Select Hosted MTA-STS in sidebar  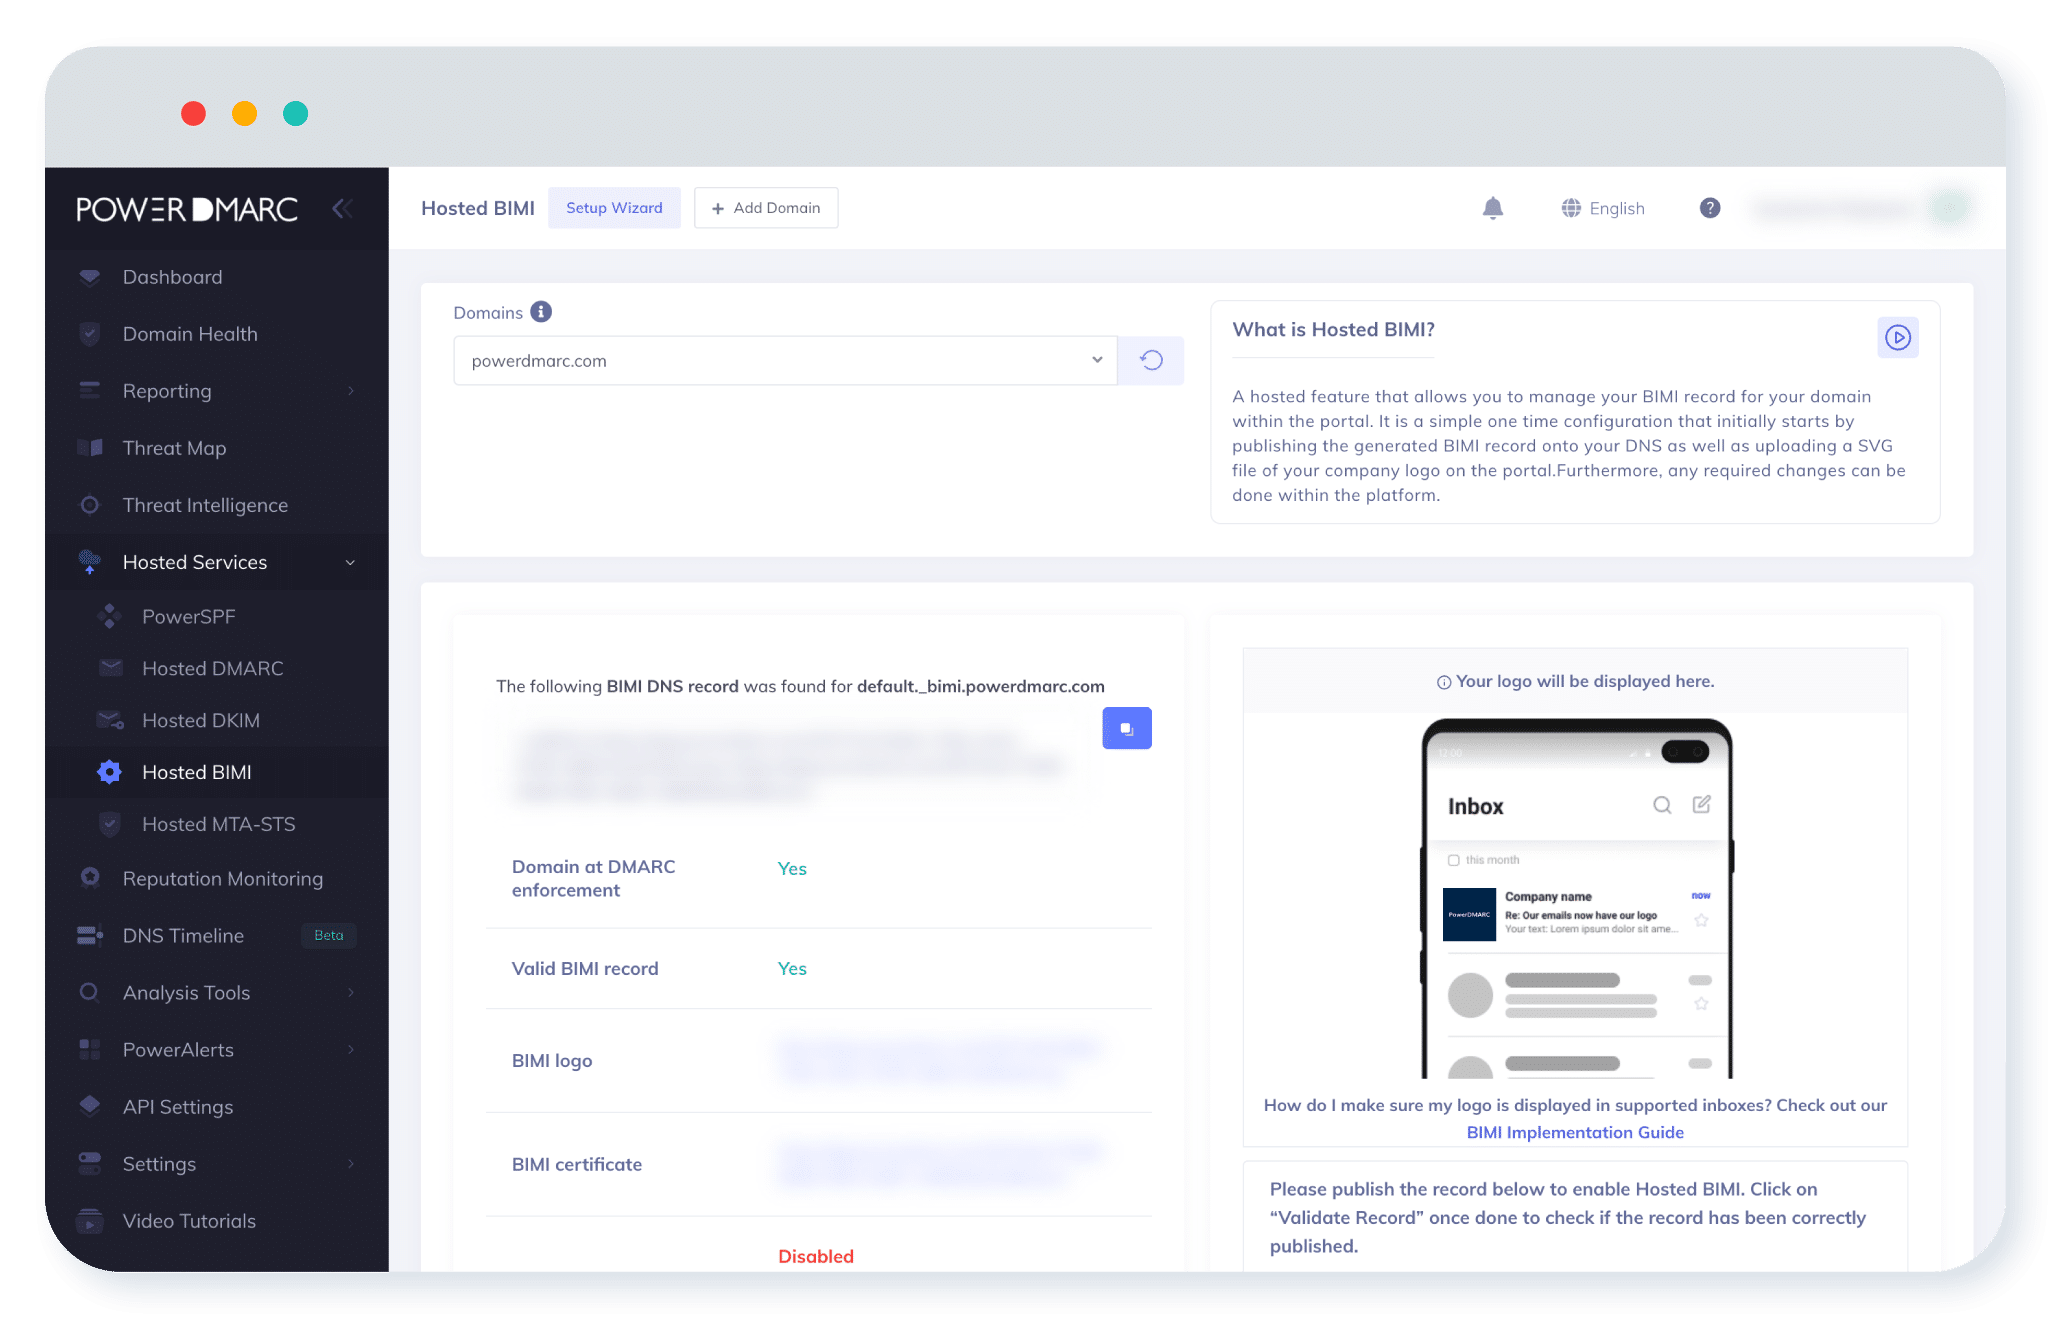click(x=218, y=824)
